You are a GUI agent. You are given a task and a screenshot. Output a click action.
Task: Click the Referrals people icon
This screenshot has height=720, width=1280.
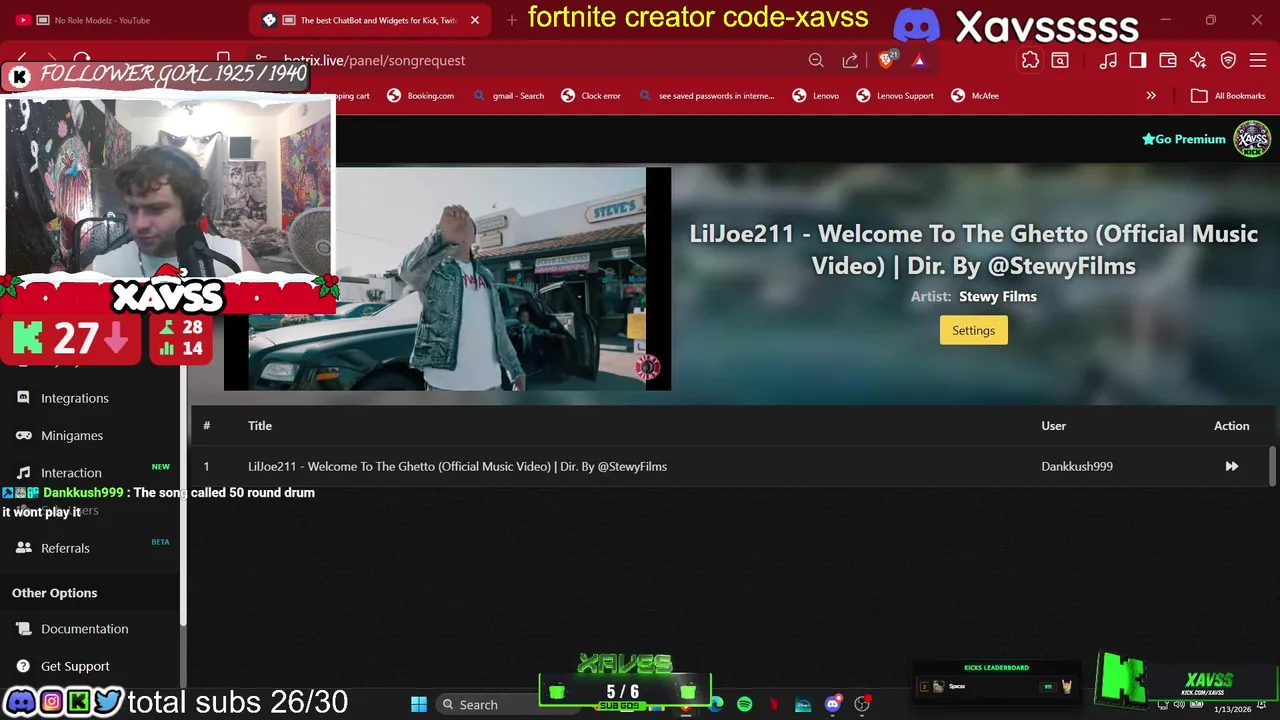pyautogui.click(x=23, y=548)
